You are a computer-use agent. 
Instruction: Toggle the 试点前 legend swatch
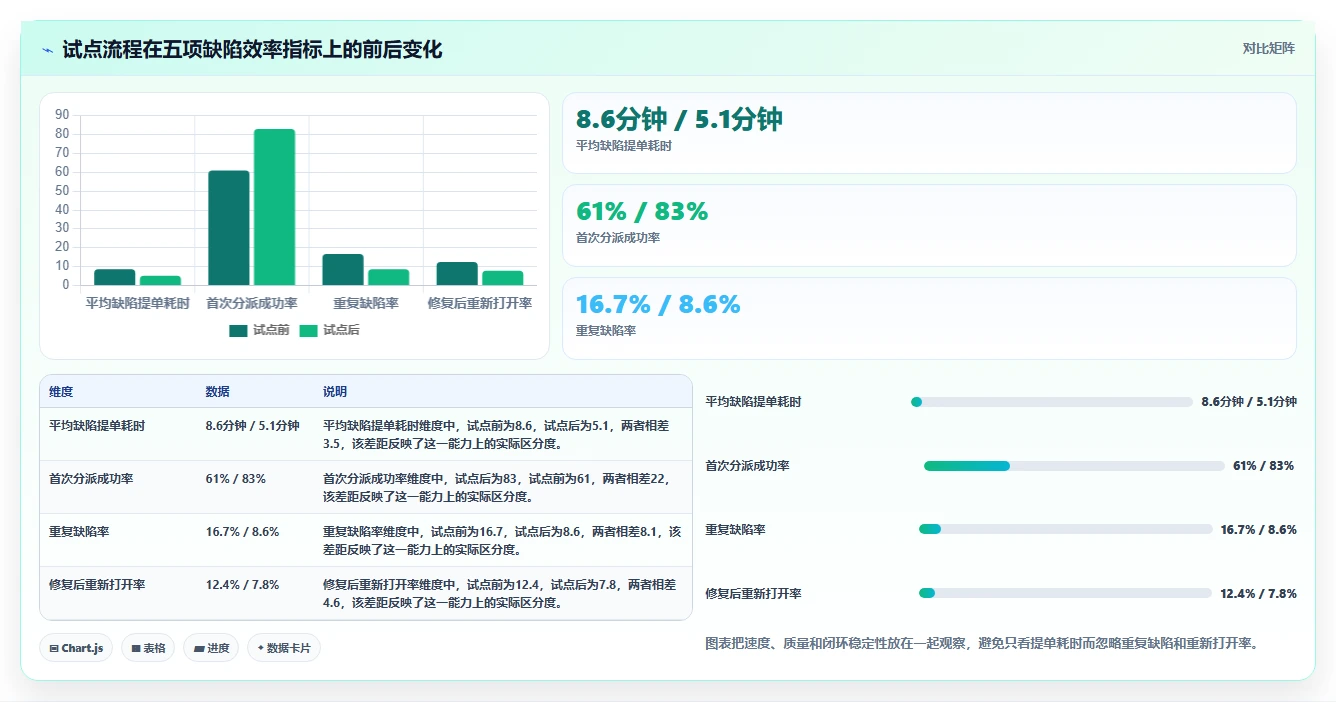238,330
